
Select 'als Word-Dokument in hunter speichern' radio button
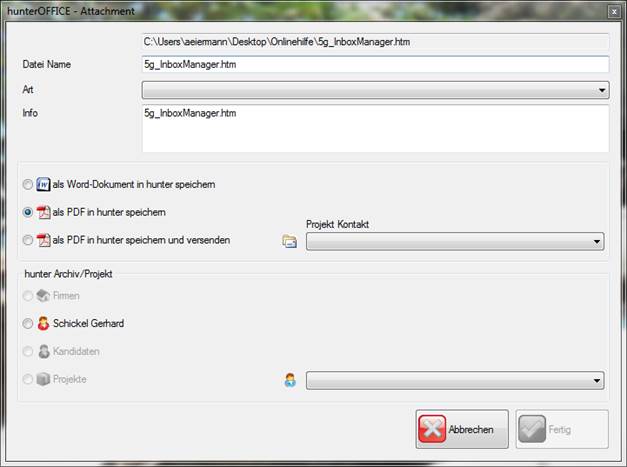coord(27,185)
